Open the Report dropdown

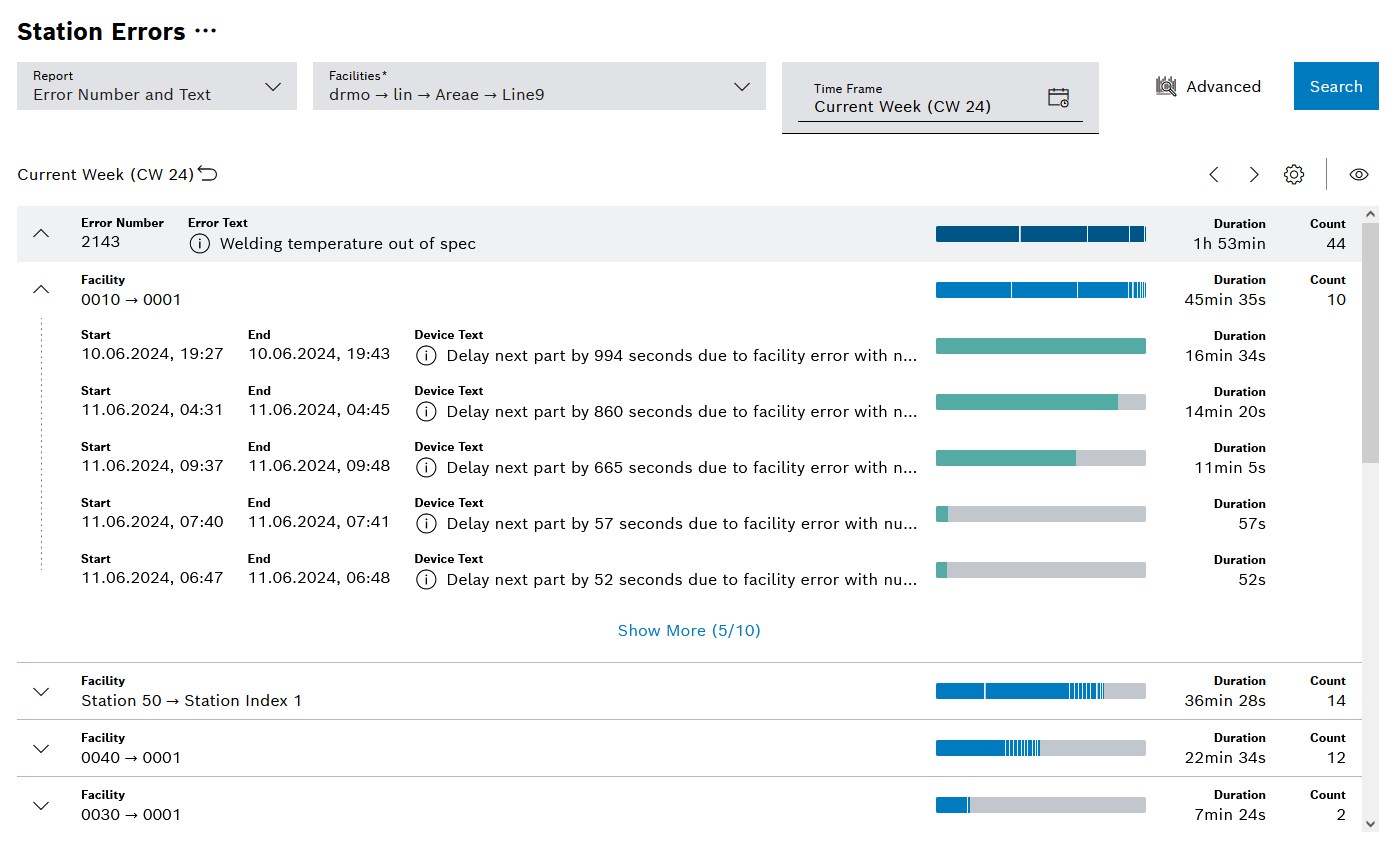pyautogui.click(x=157, y=86)
